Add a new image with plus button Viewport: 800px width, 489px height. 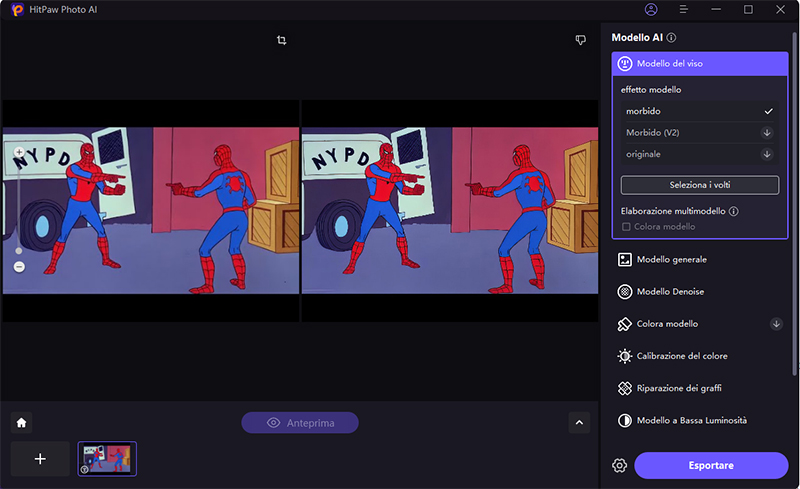click(40, 459)
